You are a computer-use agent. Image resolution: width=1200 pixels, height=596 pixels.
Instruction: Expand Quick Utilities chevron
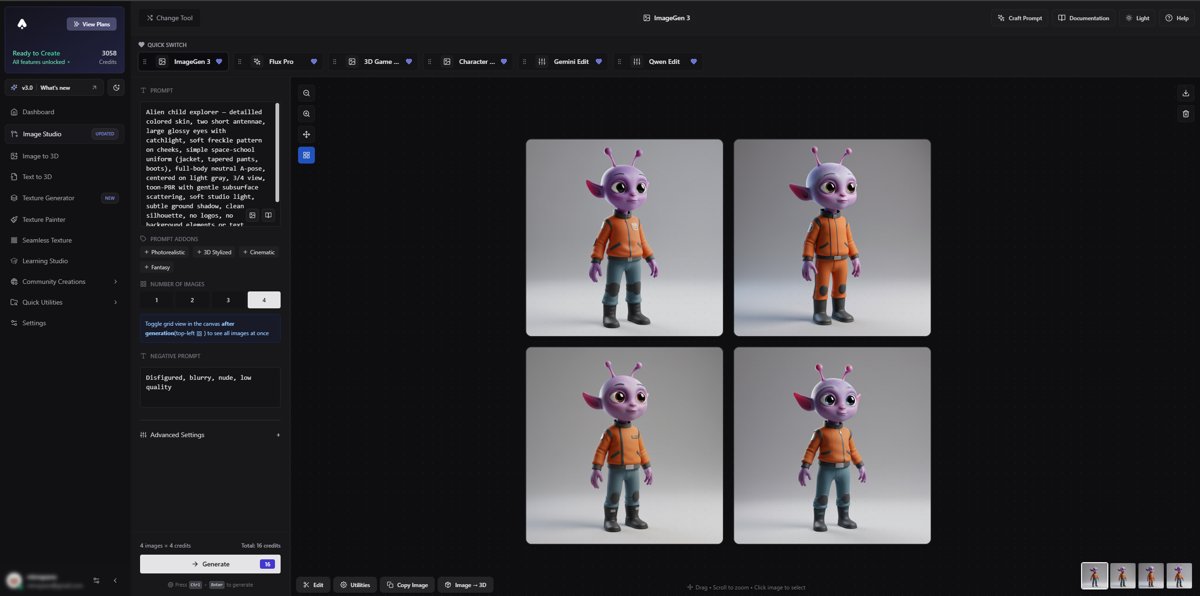116,302
